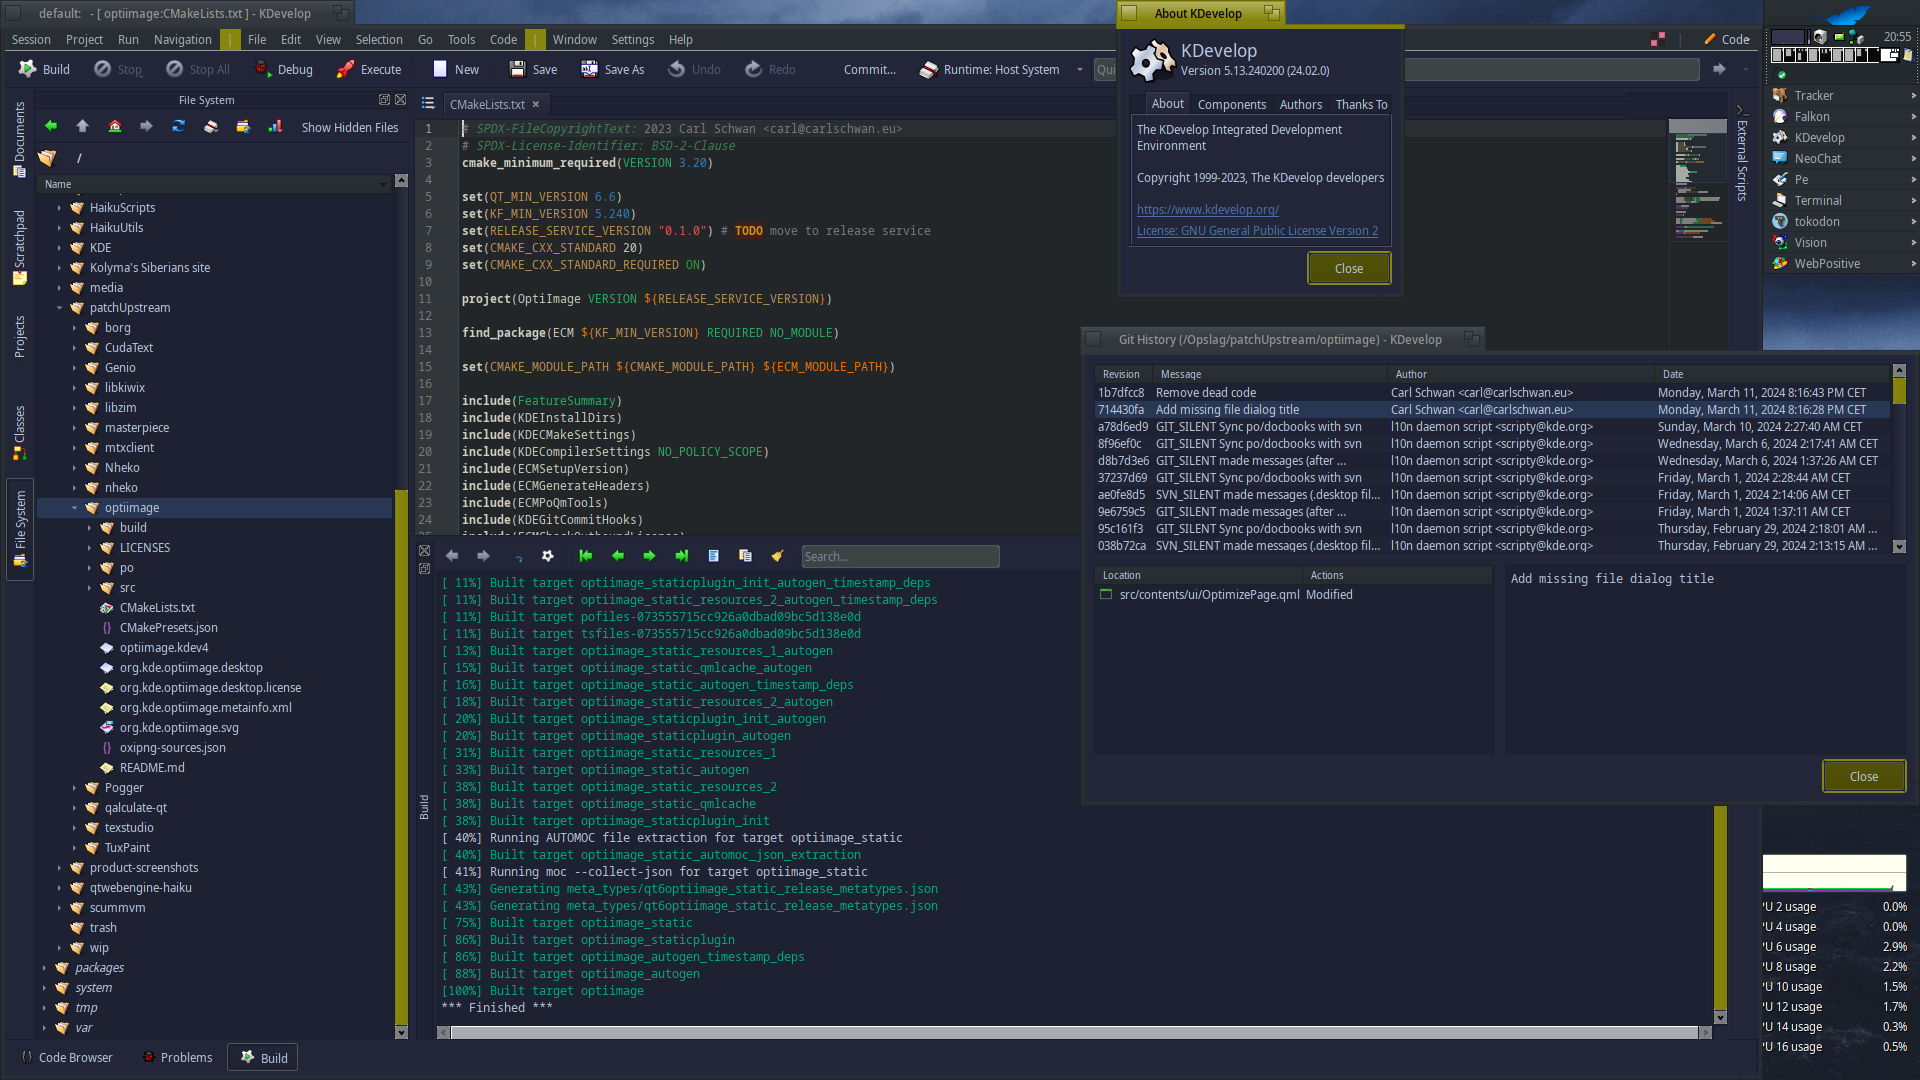Click the Code area switcher button
1920x1080 pixels.
[1727, 39]
